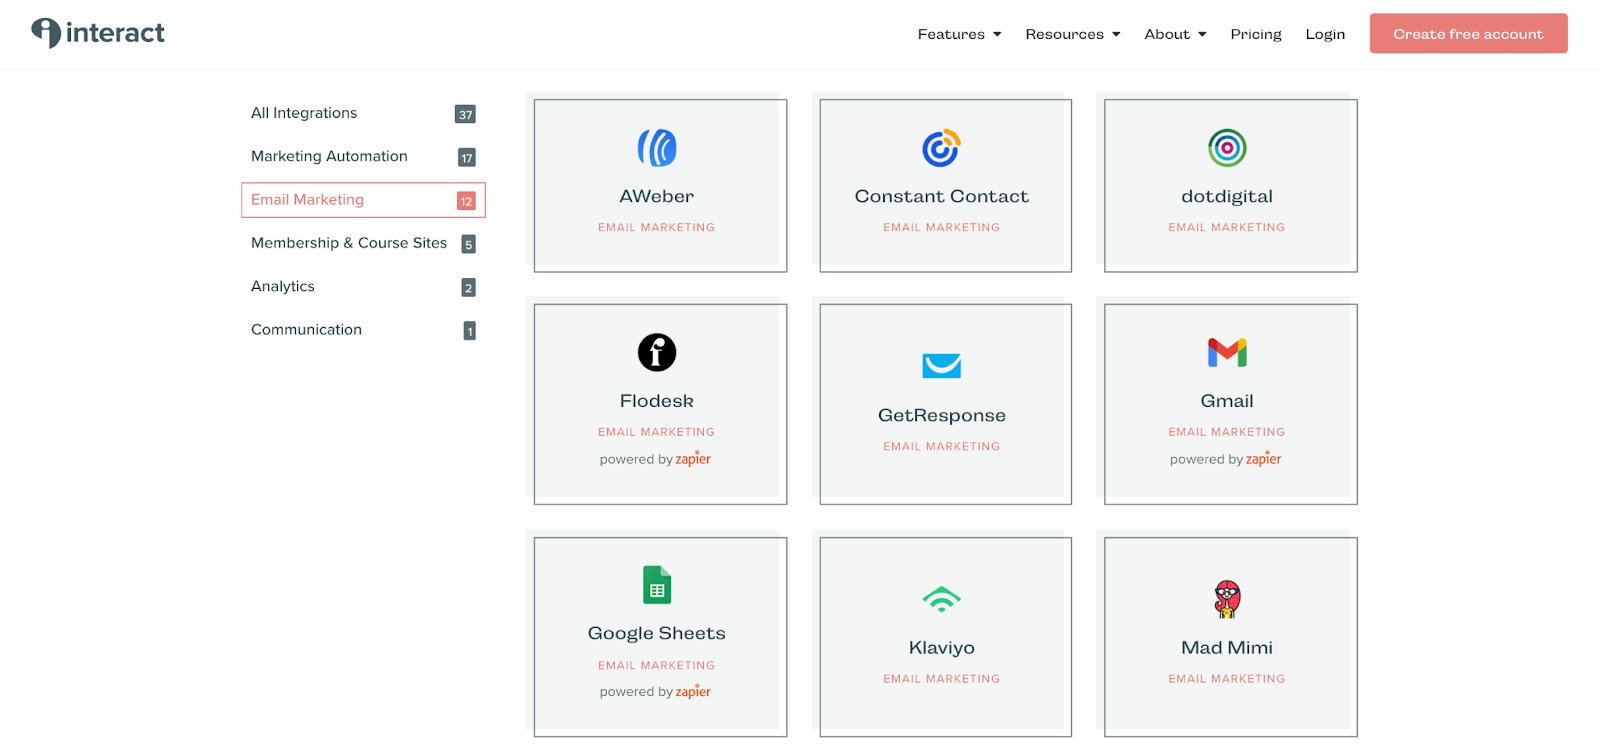Select Analytics filter

[363, 286]
